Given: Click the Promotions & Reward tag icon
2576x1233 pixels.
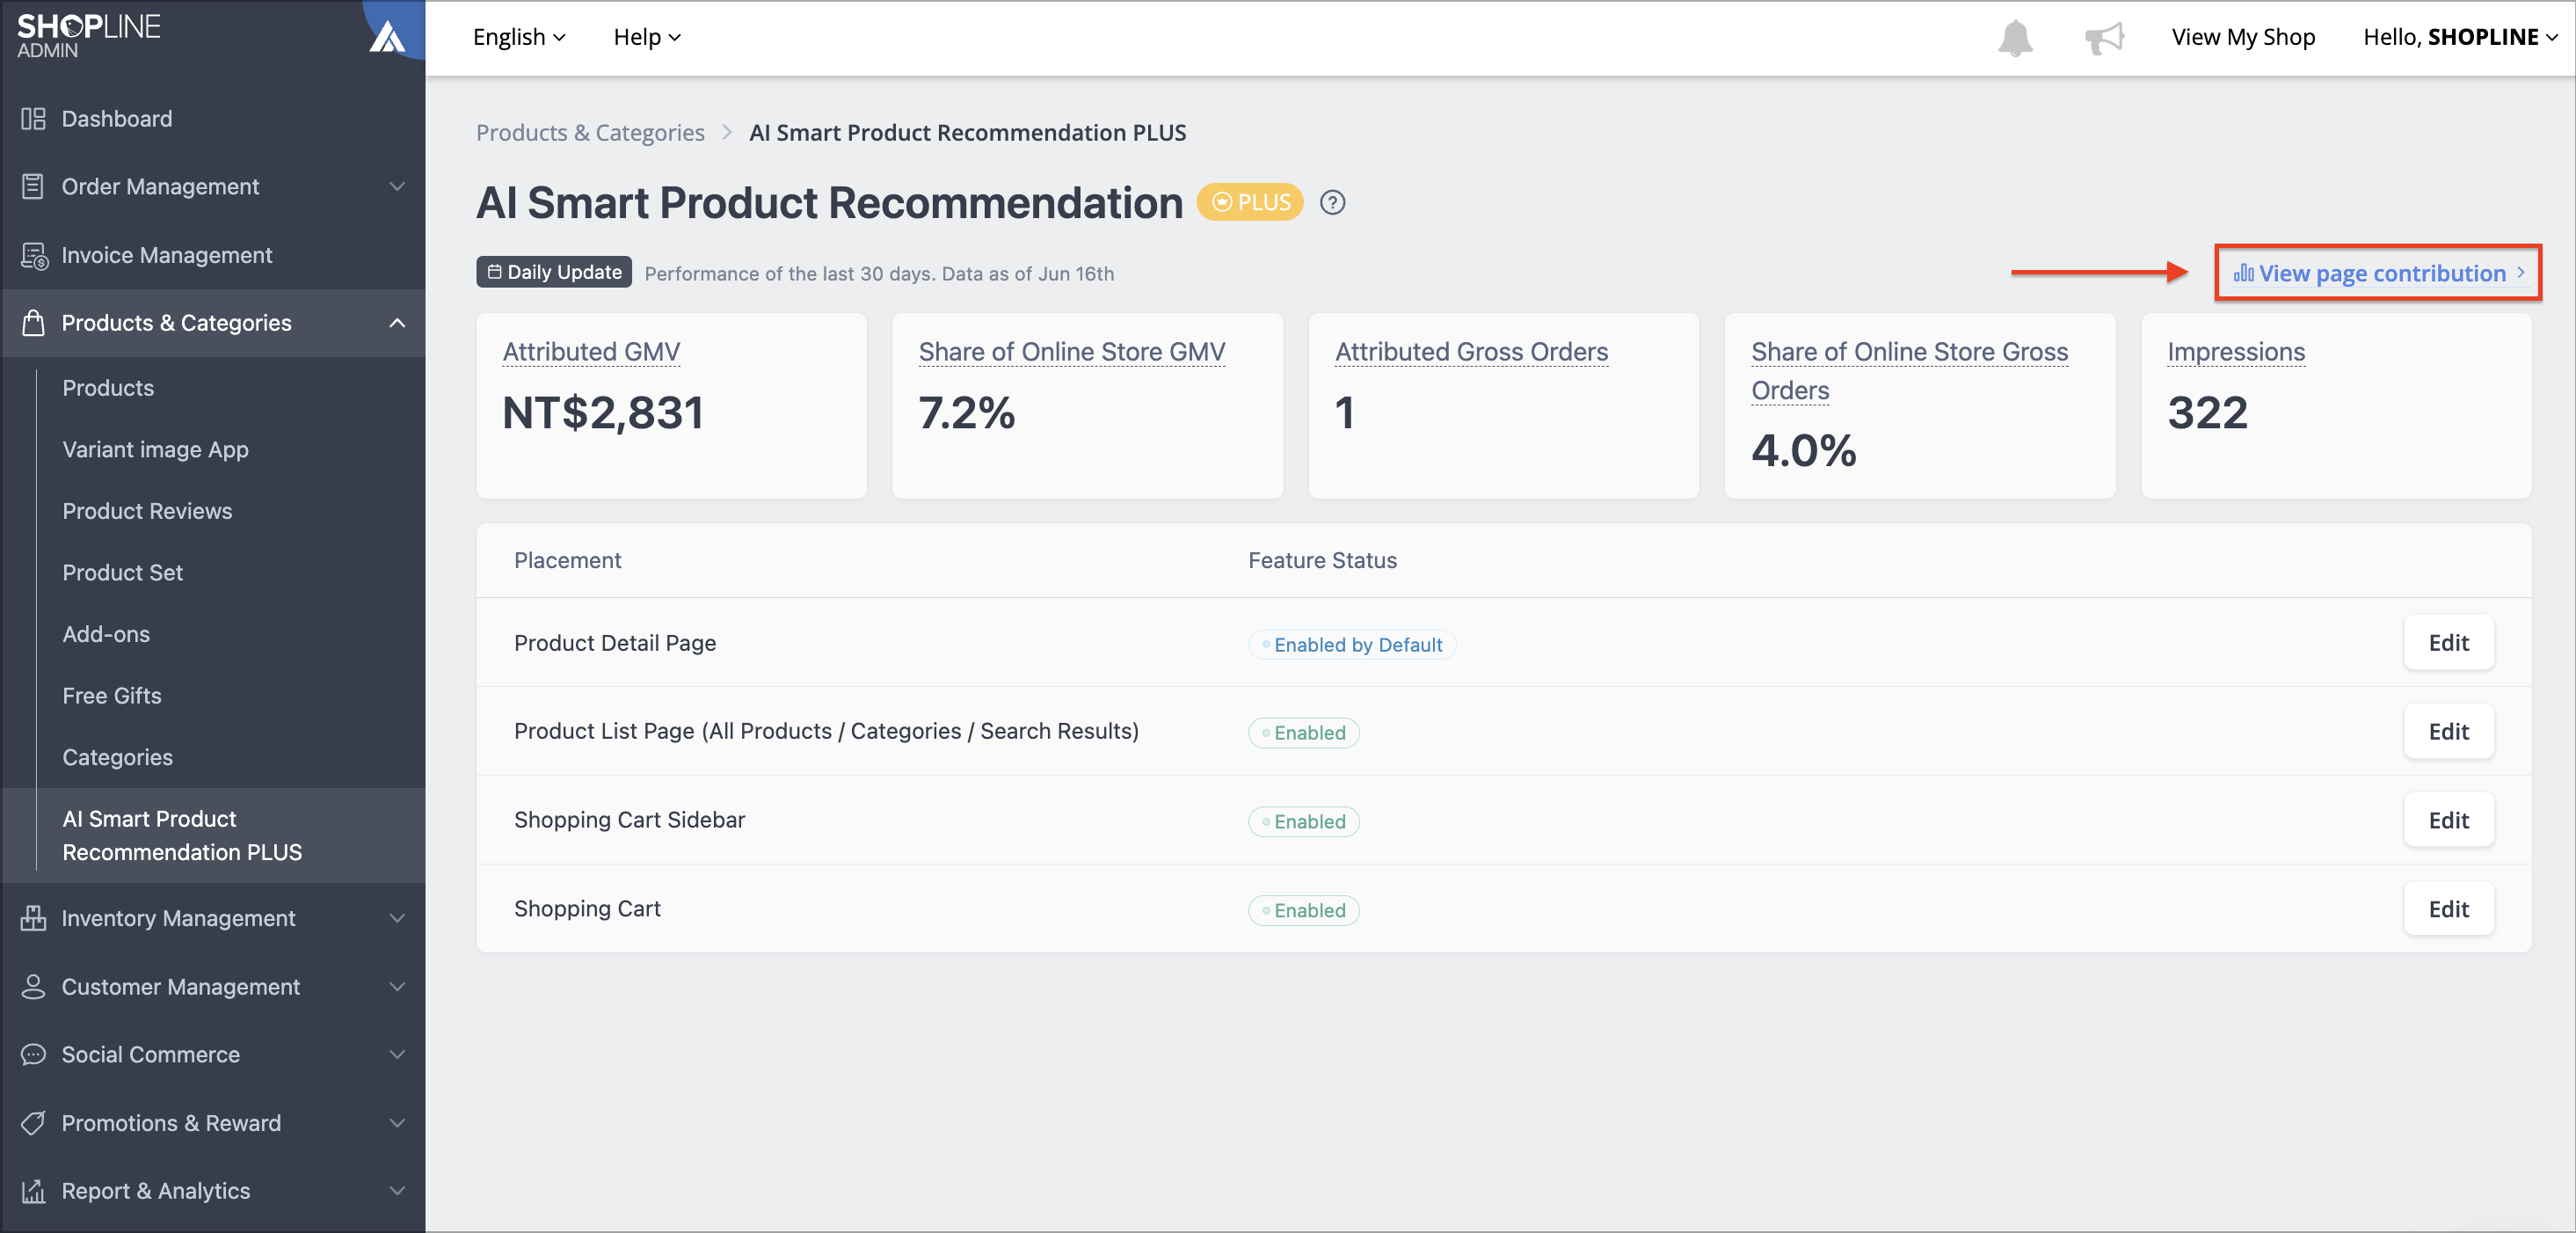Looking at the screenshot, I should [33, 1123].
